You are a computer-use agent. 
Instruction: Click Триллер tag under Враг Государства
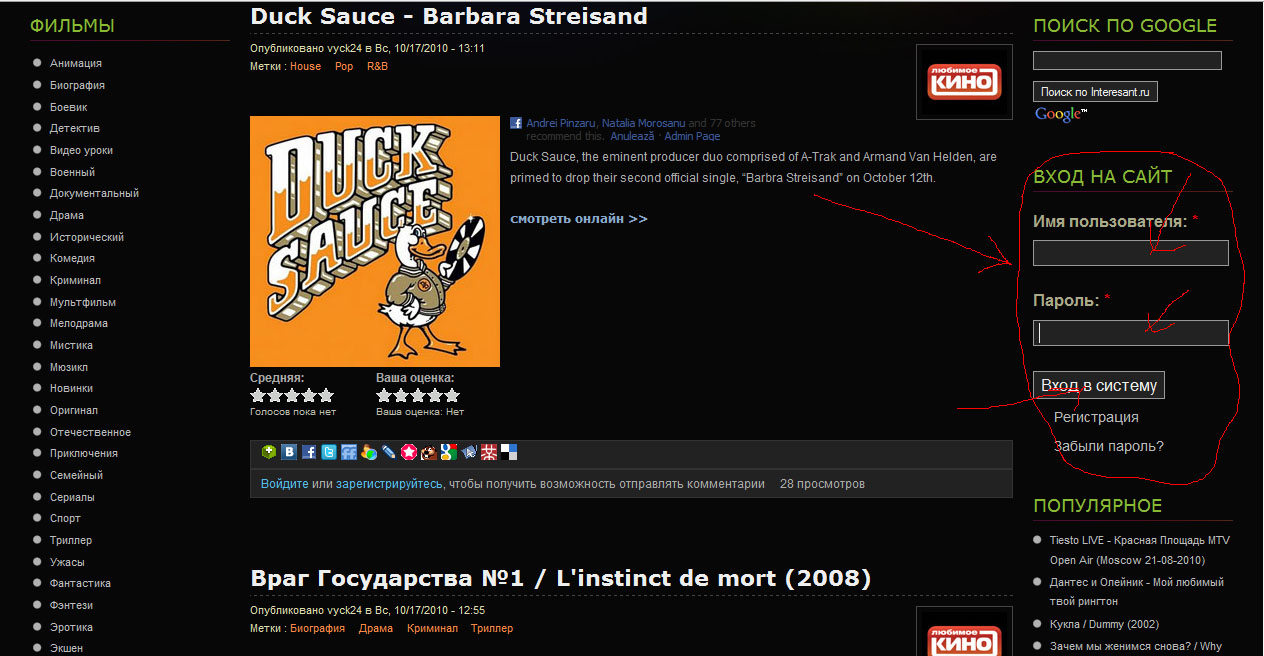492,628
